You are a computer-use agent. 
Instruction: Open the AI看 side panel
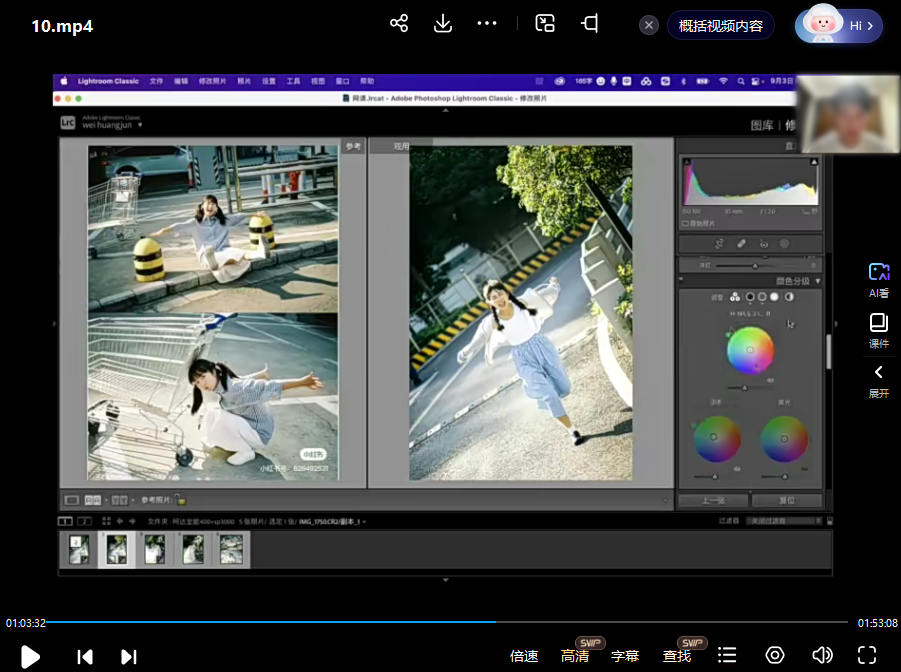878,280
